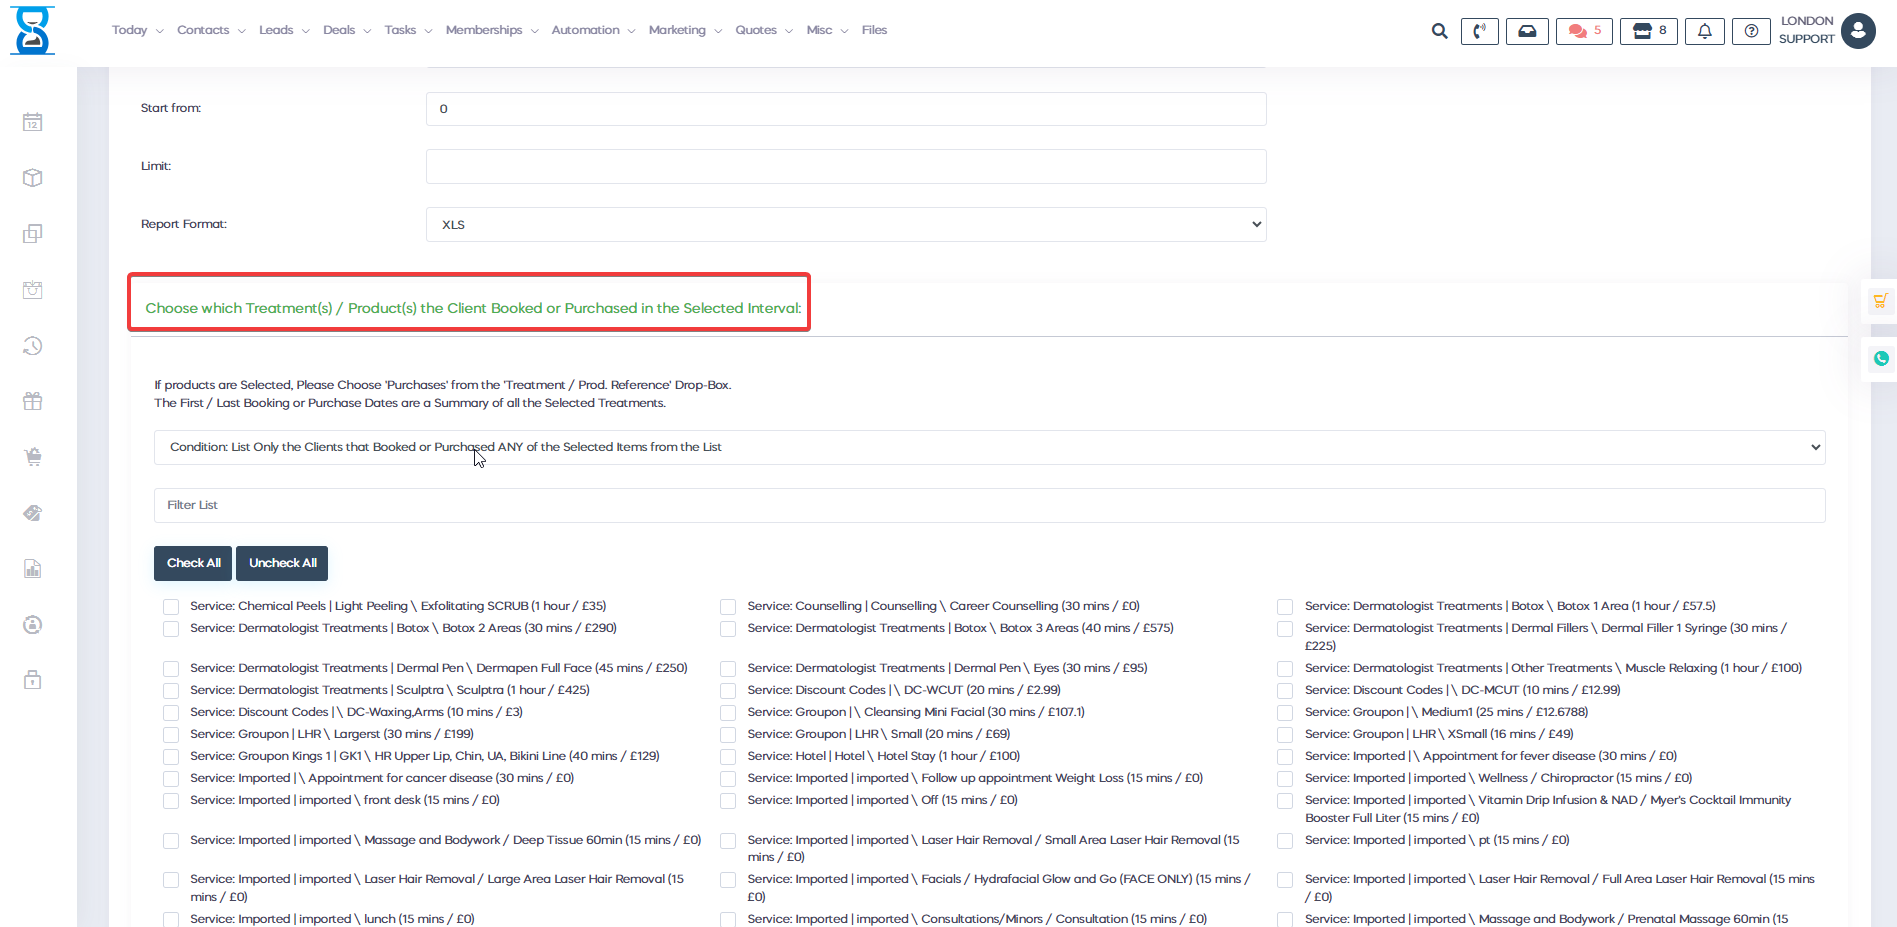Check Chemical Peels Exfoliating SCRUB service
The width and height of the screenshot is (1897, 927).
pos(171,607)
